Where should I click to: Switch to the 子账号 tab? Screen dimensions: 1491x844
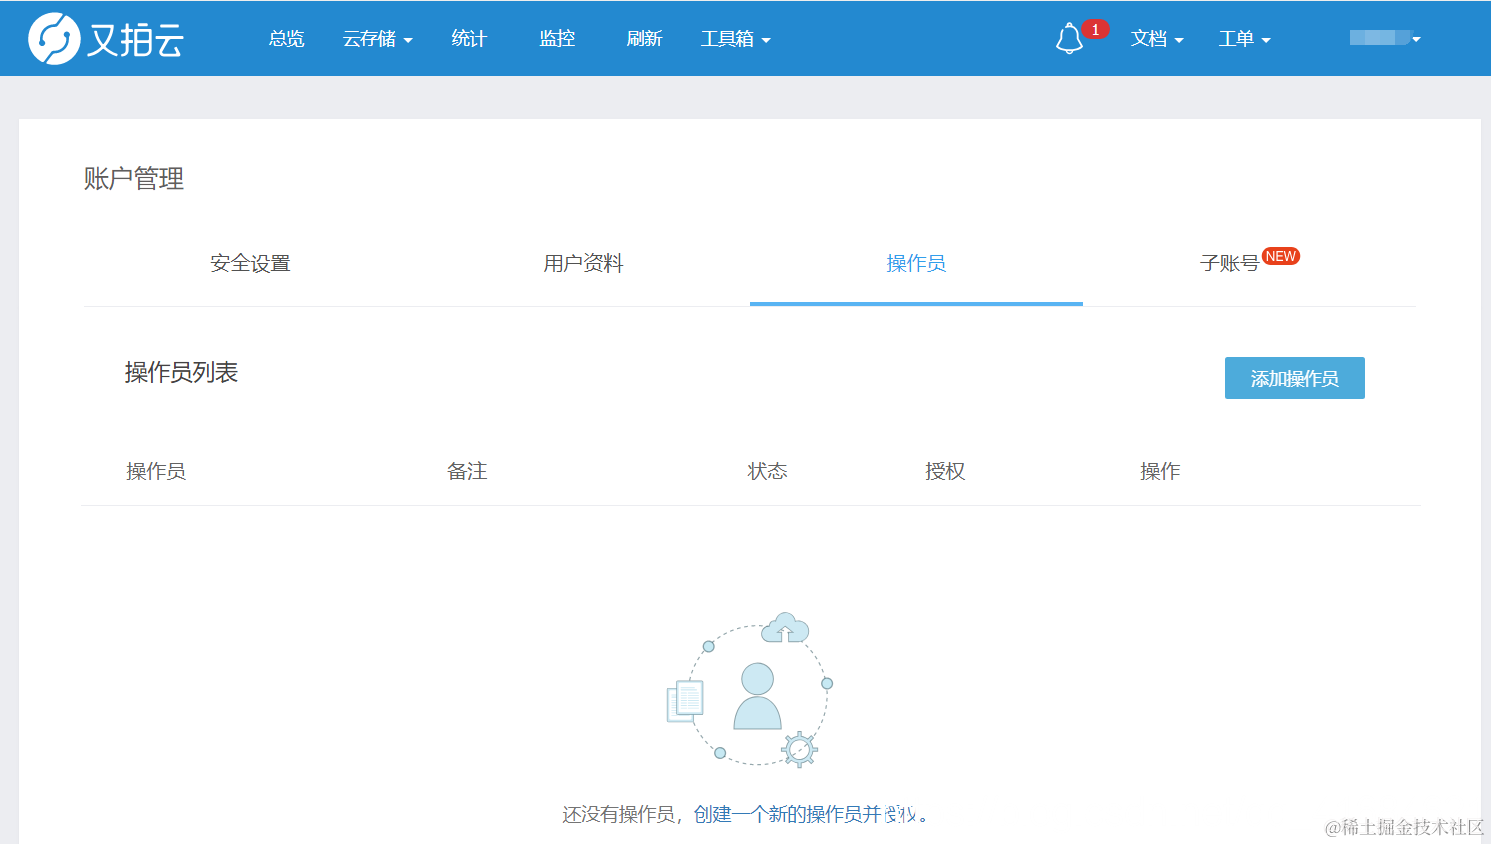(x=1232, y=263)
